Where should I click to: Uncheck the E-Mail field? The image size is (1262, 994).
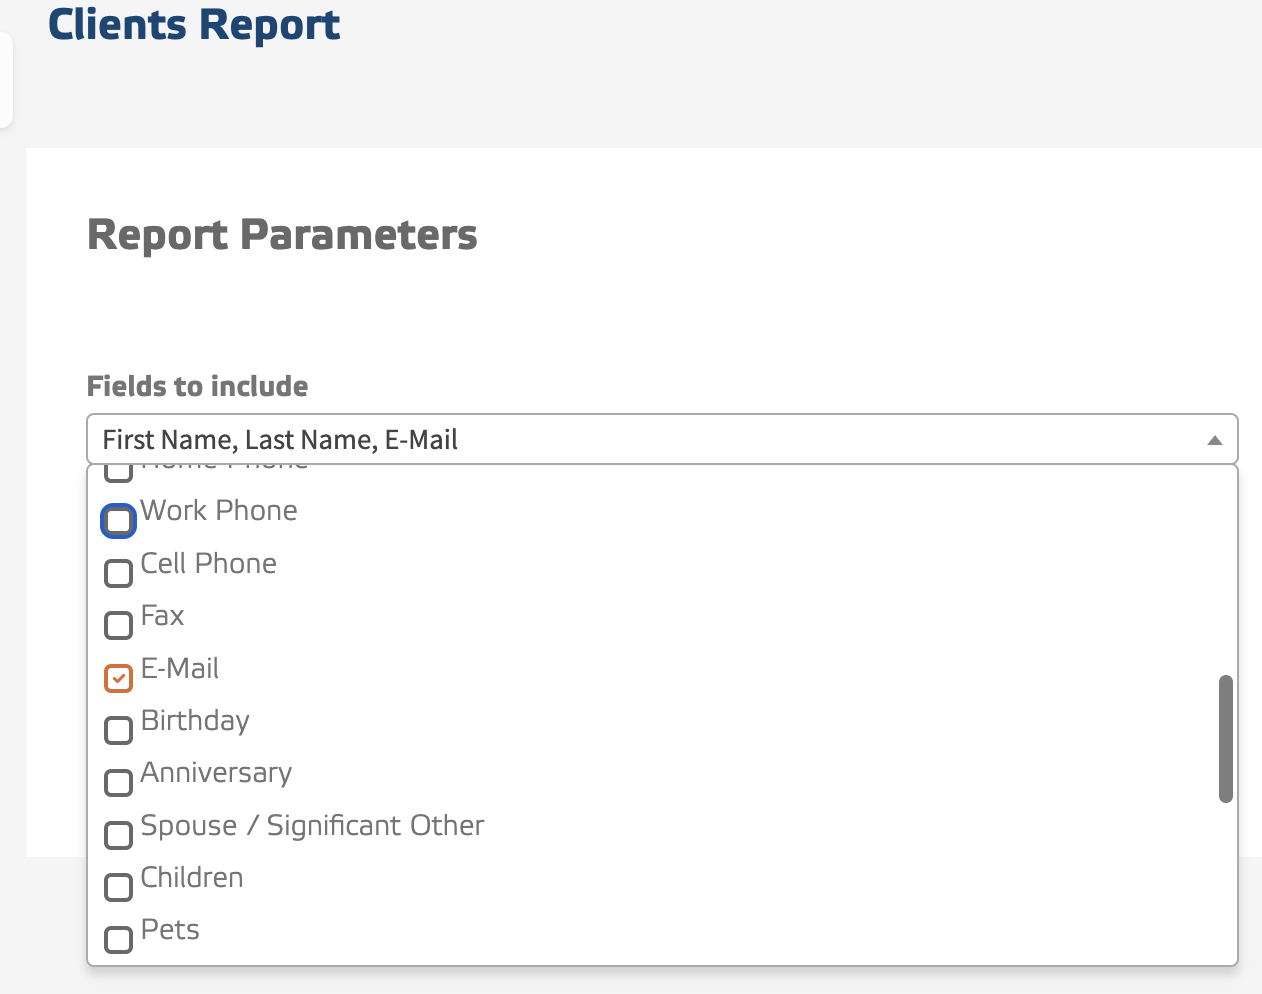pos(118,678)
